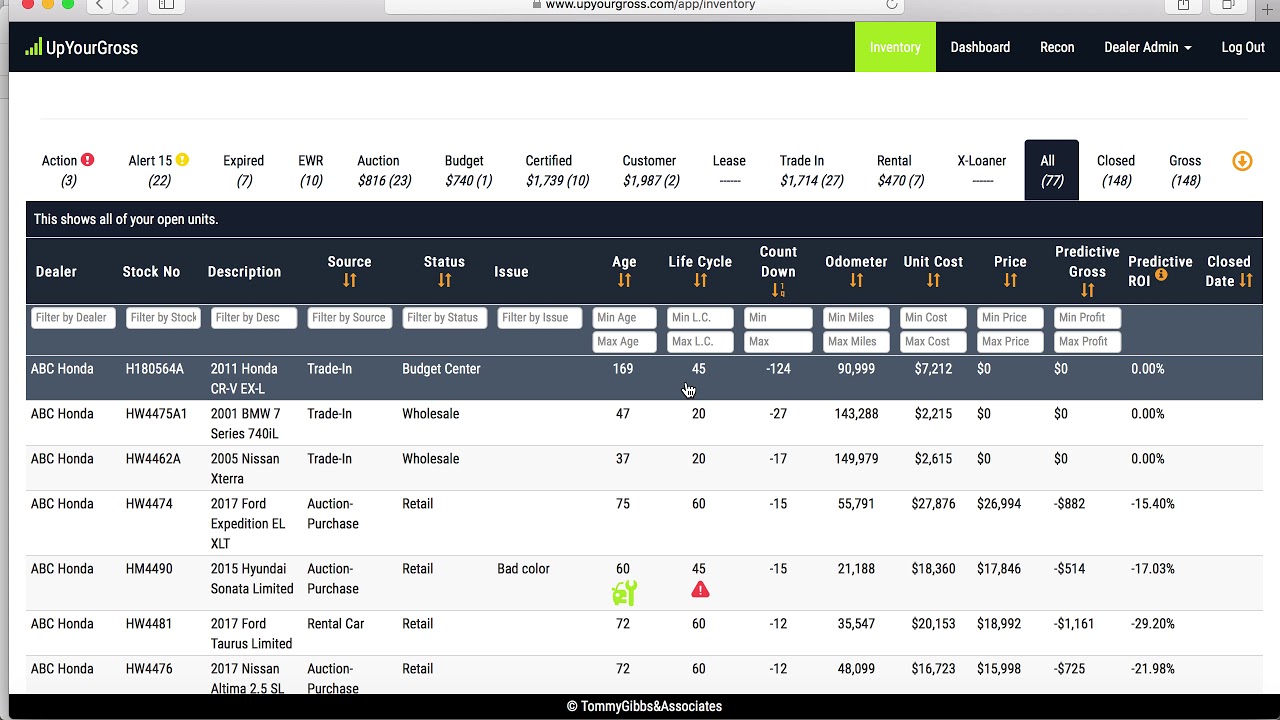Click the Bad color issue cell
Screen dimensions: 1280x720
[x=523, y=569]
